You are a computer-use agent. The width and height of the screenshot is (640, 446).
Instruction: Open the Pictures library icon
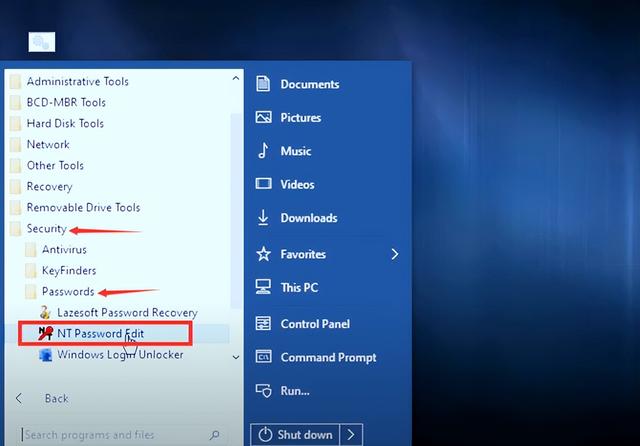[x=264, y=117]
